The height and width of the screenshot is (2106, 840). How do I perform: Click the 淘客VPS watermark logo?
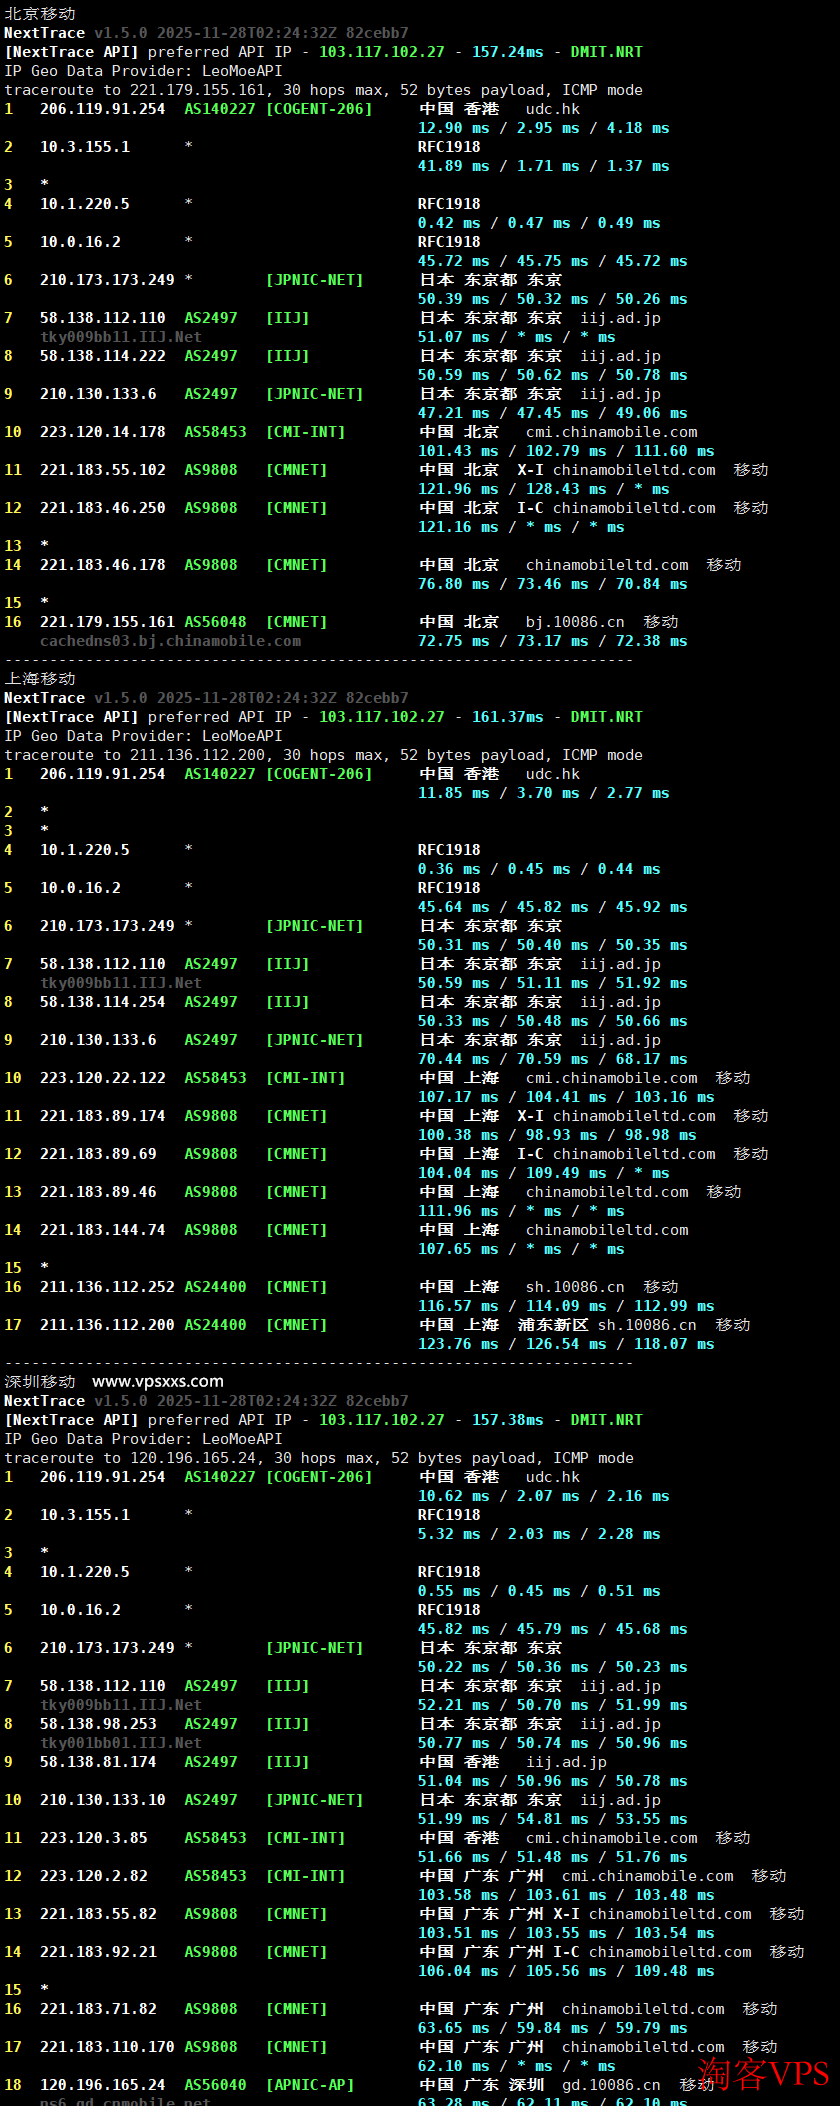(763, 2074)
